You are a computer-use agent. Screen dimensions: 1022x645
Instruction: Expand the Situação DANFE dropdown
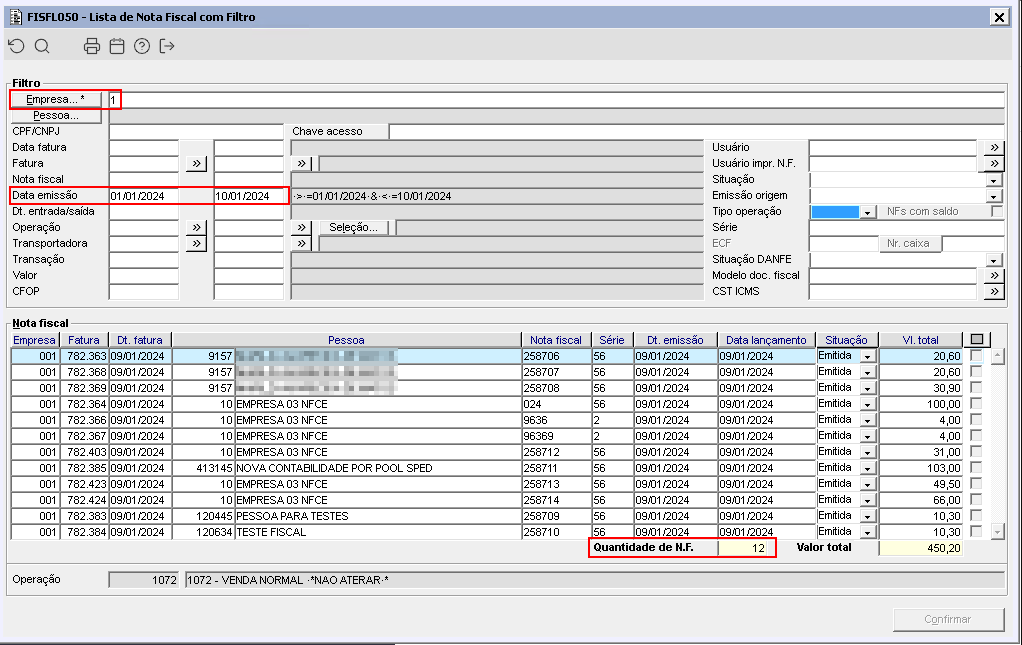(993, 260)
